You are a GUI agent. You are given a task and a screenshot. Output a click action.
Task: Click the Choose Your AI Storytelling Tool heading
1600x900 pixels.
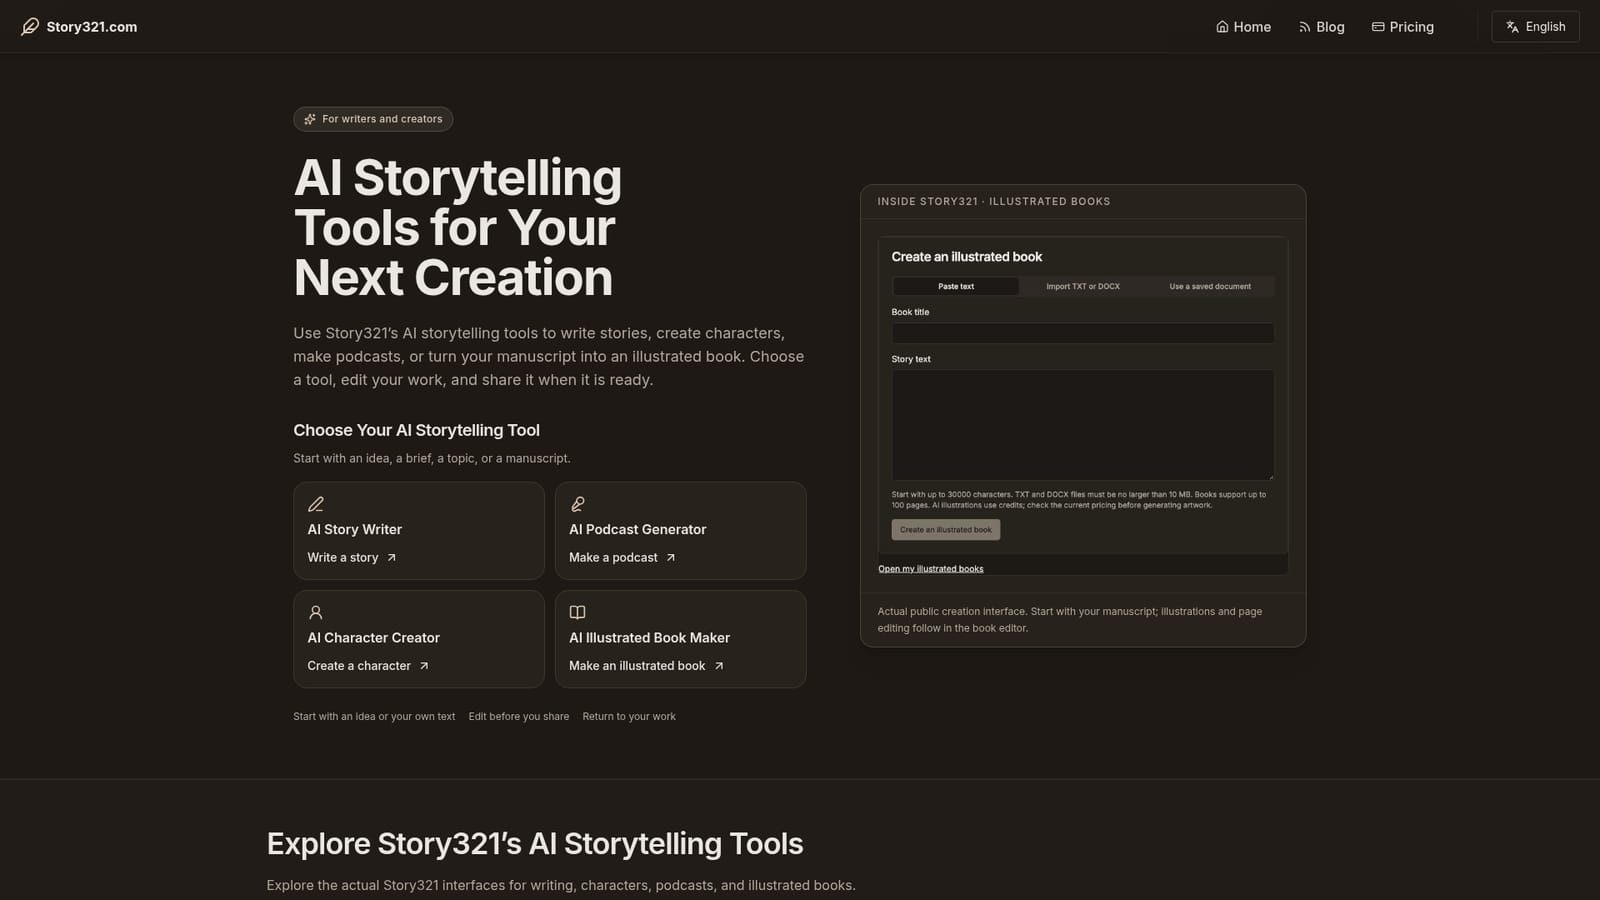point(417,430)
